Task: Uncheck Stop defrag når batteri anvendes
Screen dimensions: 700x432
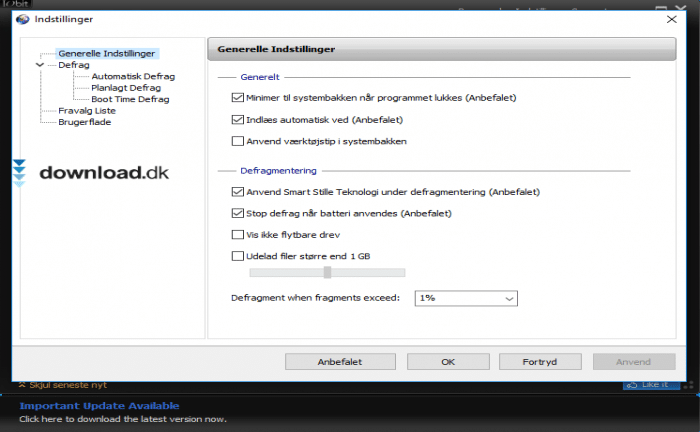Action: pyautogui.click(x=237, y=213)
